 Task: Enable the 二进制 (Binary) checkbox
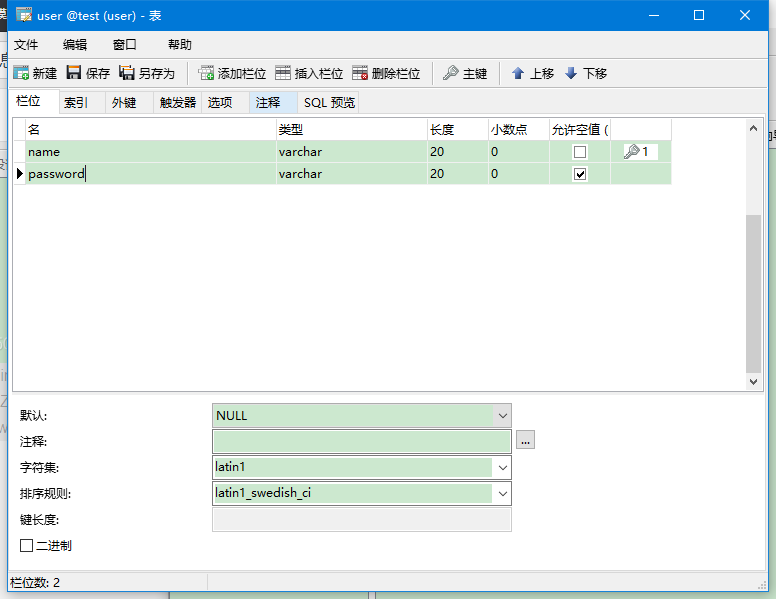[26, 546]
